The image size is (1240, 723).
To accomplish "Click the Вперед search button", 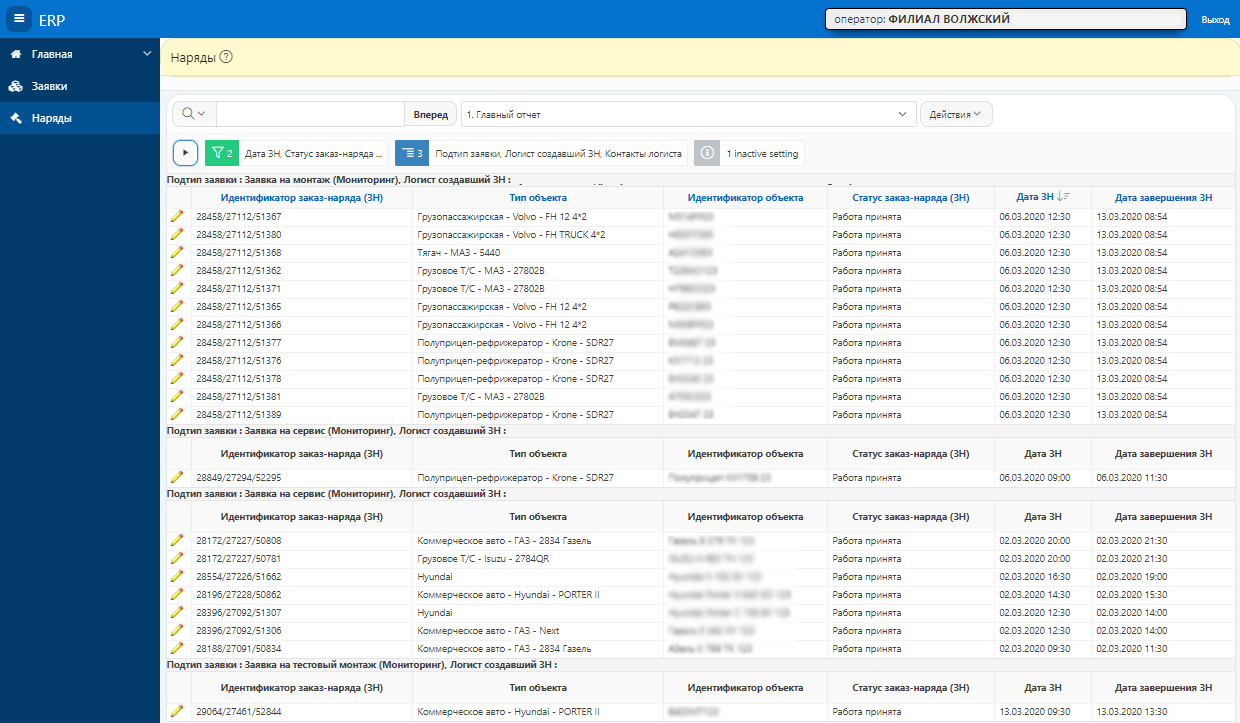I will (431, 114).
